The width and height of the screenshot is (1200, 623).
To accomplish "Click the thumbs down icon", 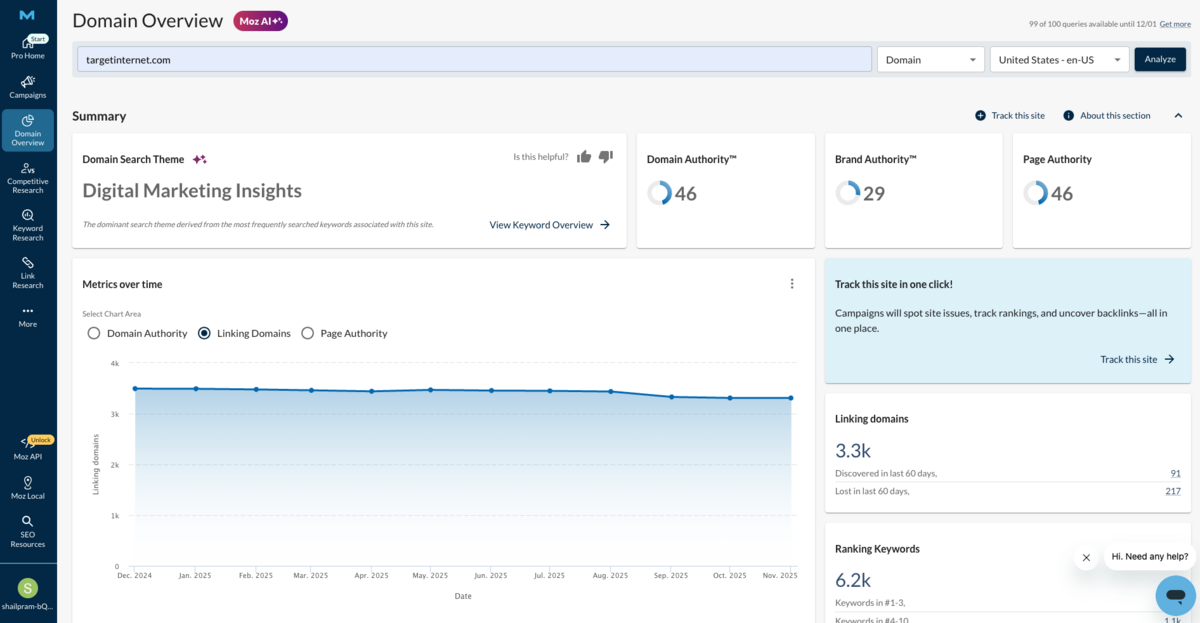I will coord(605,157).
